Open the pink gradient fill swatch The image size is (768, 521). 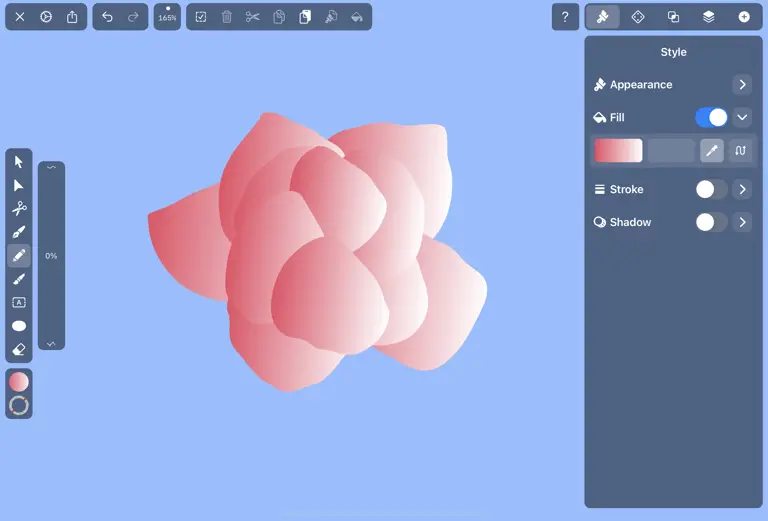[x=618, y=150]
